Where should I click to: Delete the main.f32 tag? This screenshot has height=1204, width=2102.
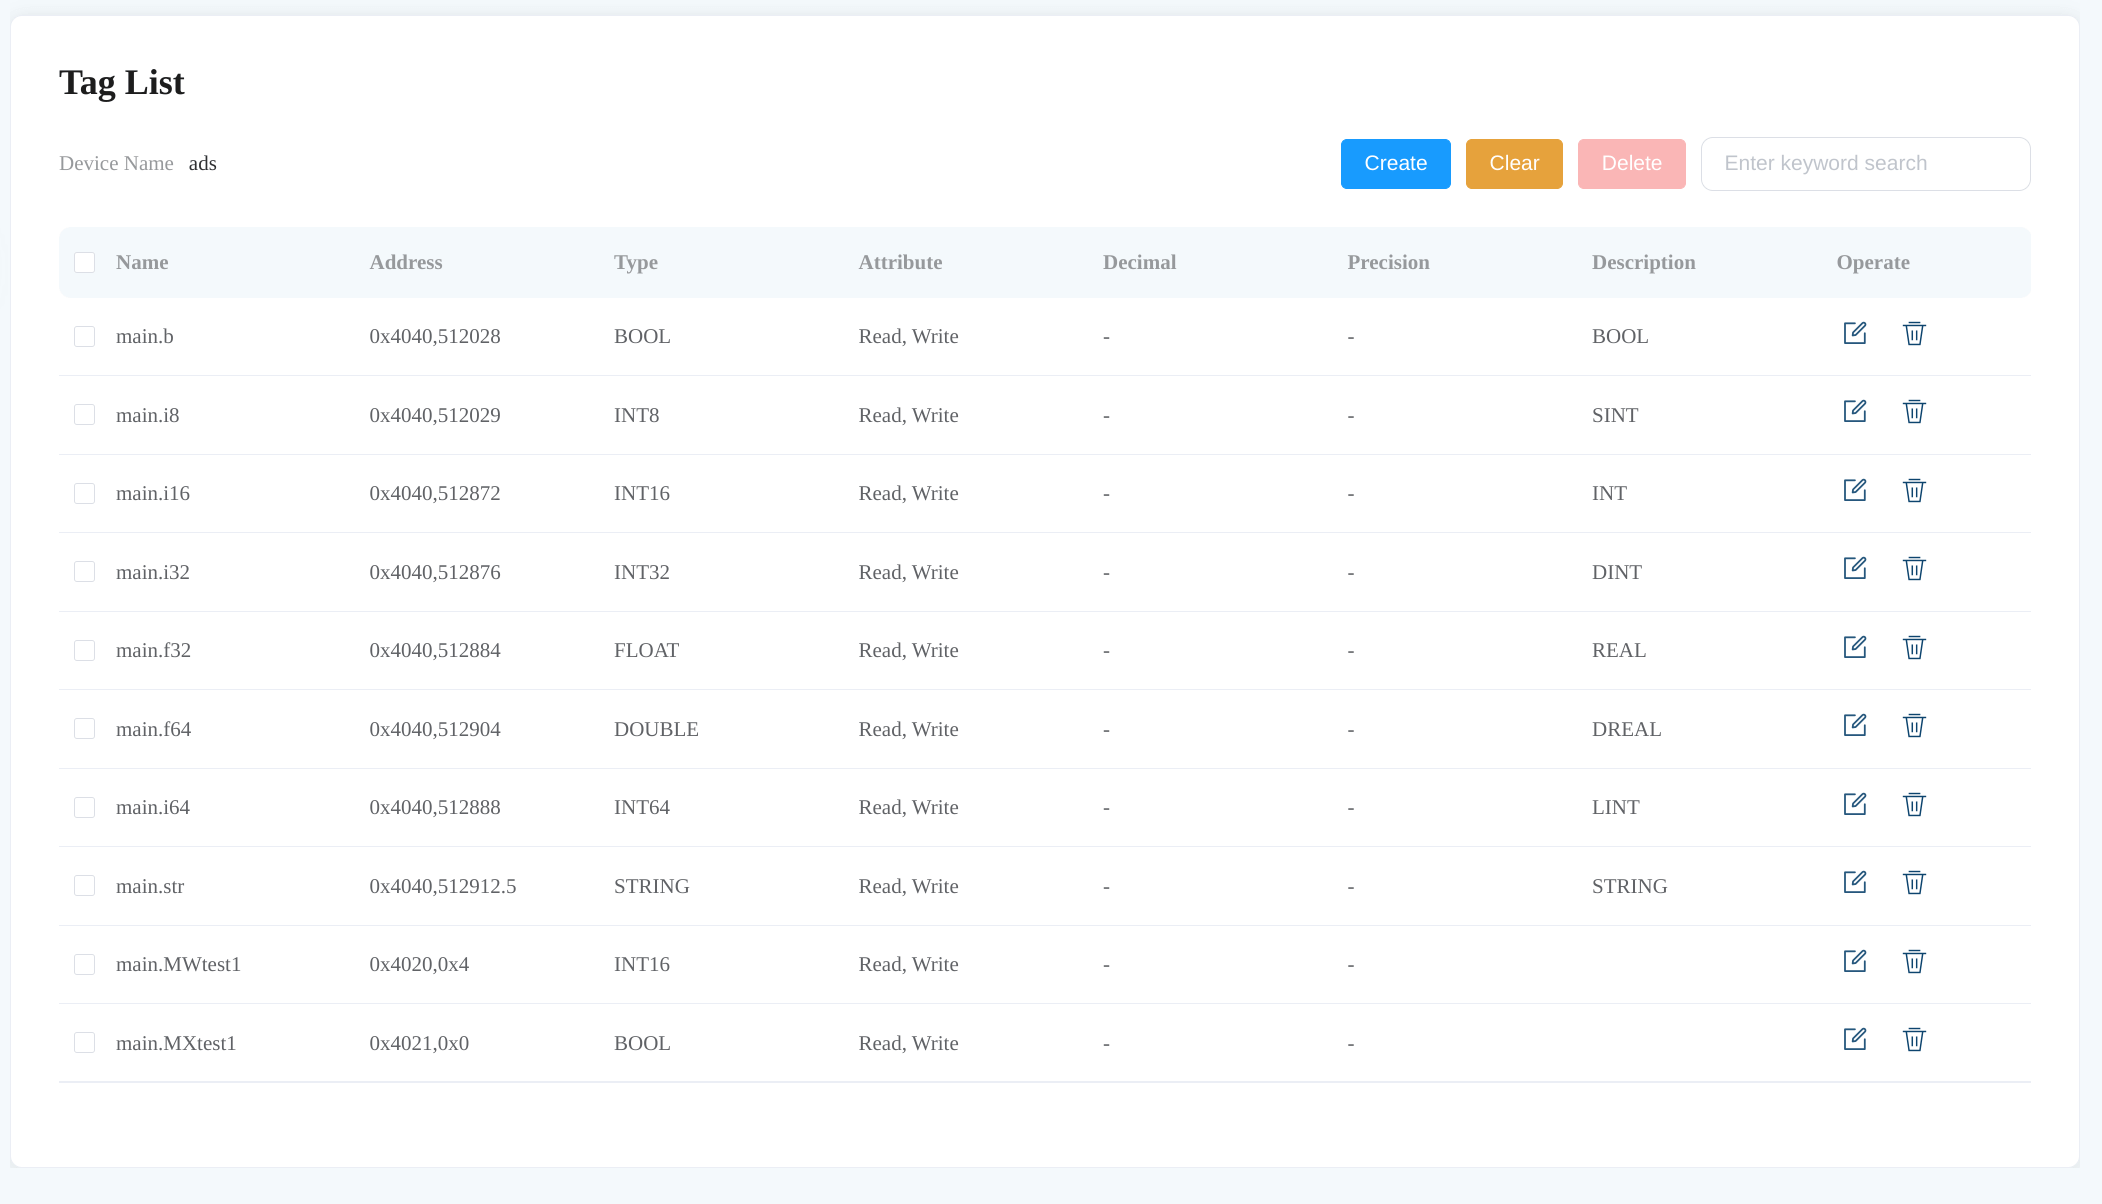click(x=1914, y=647)
